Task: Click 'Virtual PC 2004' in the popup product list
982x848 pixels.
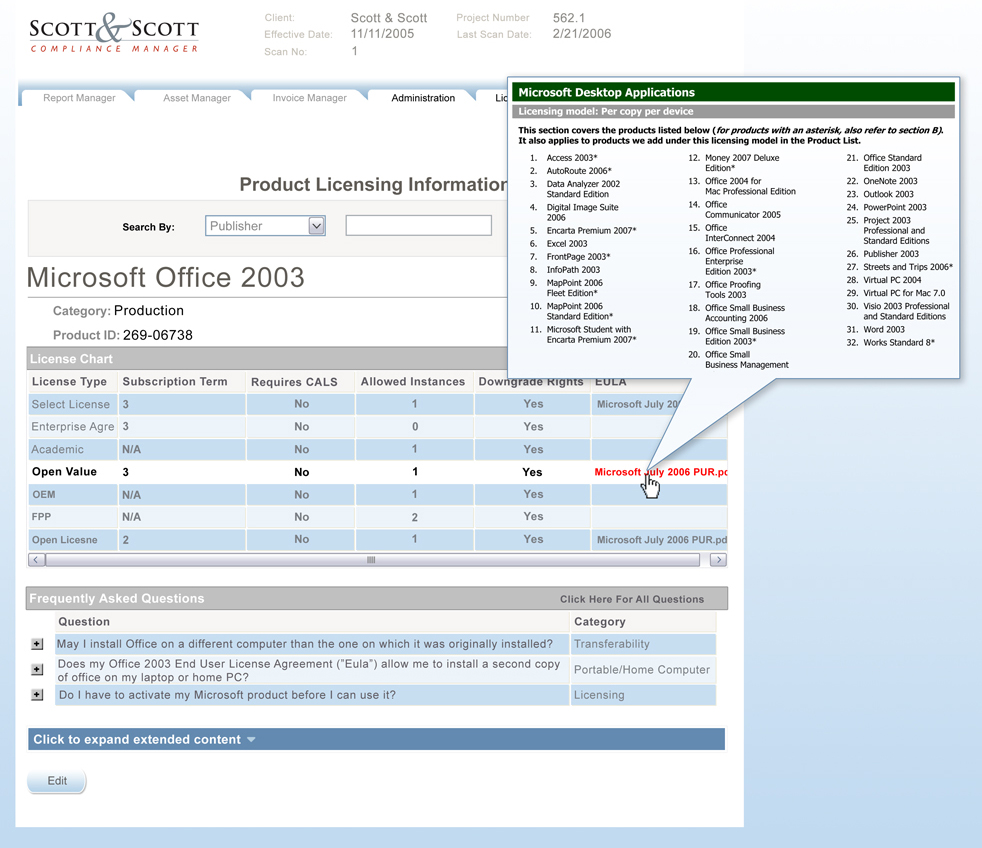Action: [x=892, y=280]
